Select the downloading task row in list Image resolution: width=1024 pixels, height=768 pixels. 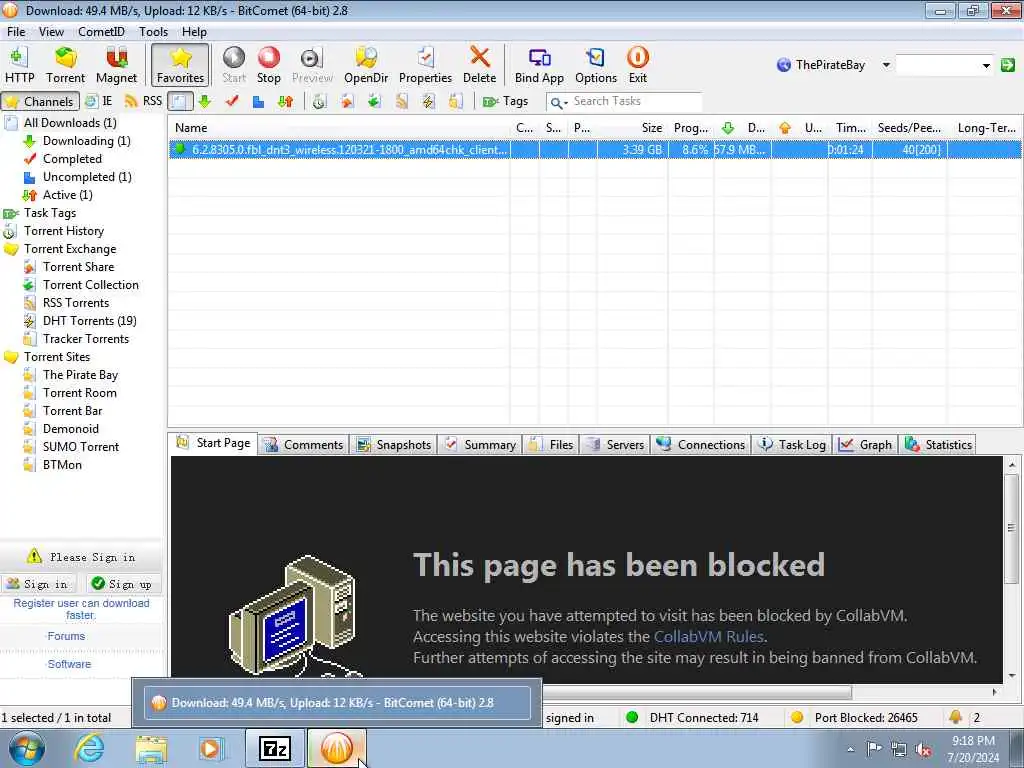pyautogui.click(x=594, y=150)
